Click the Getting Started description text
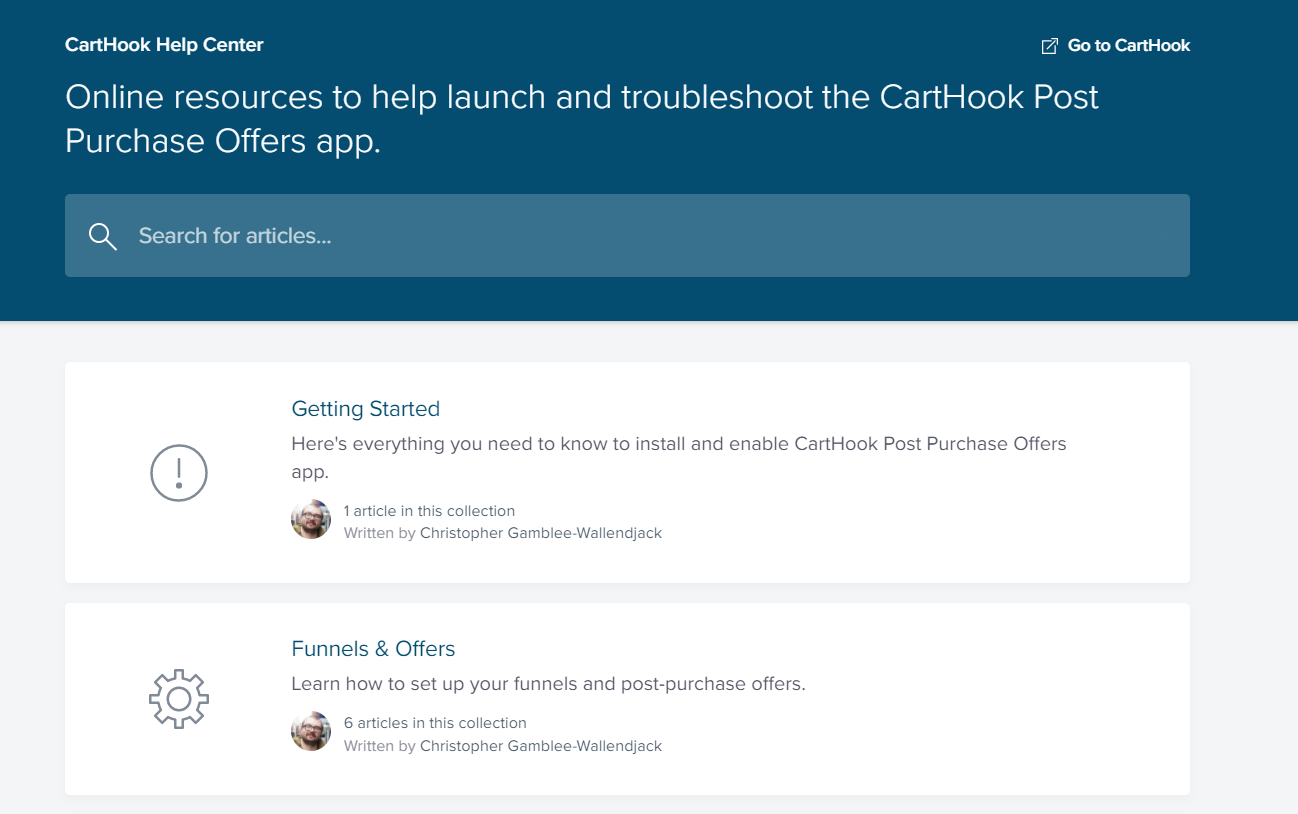Viewport: 1298px width, 814px height. (679, 457)
